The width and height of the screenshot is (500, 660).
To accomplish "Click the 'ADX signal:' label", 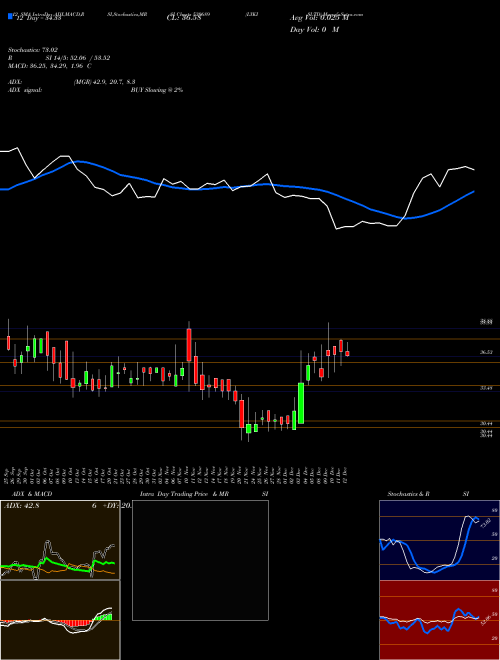I will tap(25, 90).
